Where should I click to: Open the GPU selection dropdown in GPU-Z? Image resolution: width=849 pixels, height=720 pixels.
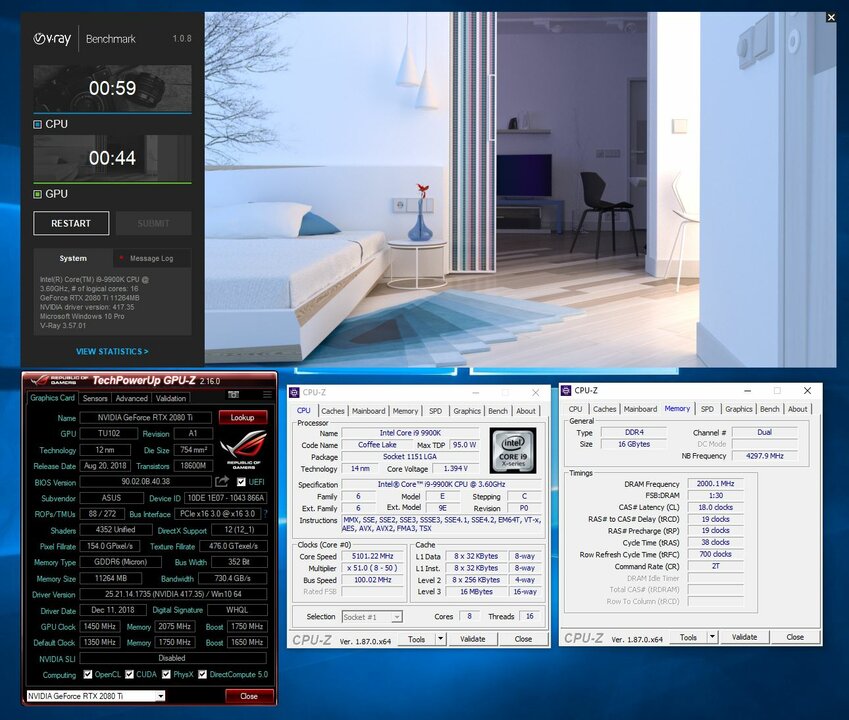(x=160, y=696)
